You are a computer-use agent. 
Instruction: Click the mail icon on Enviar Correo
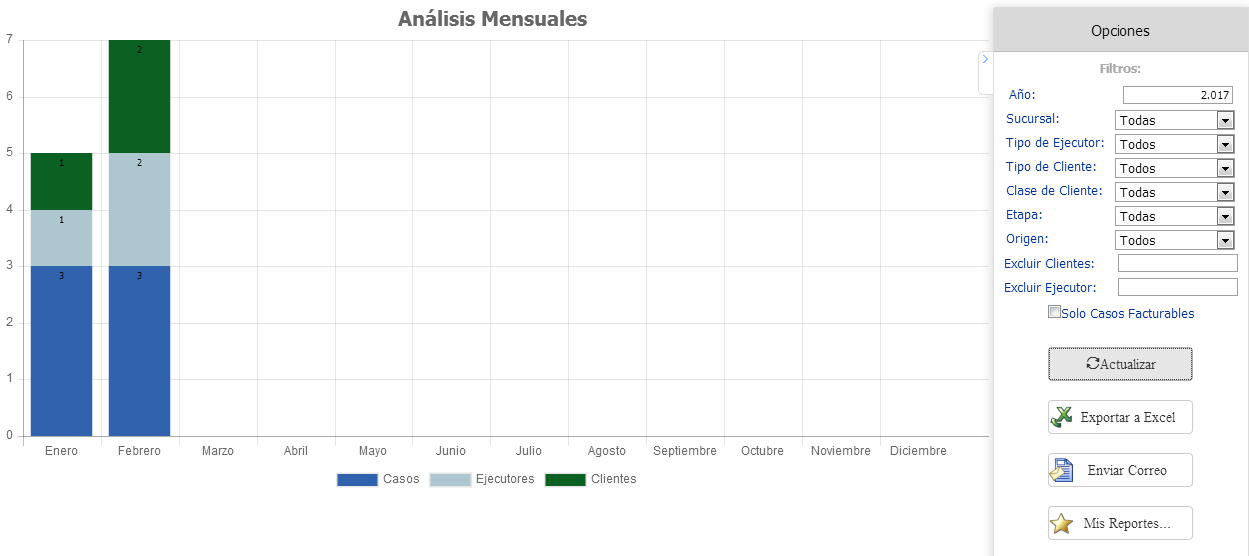[1062, 470]
